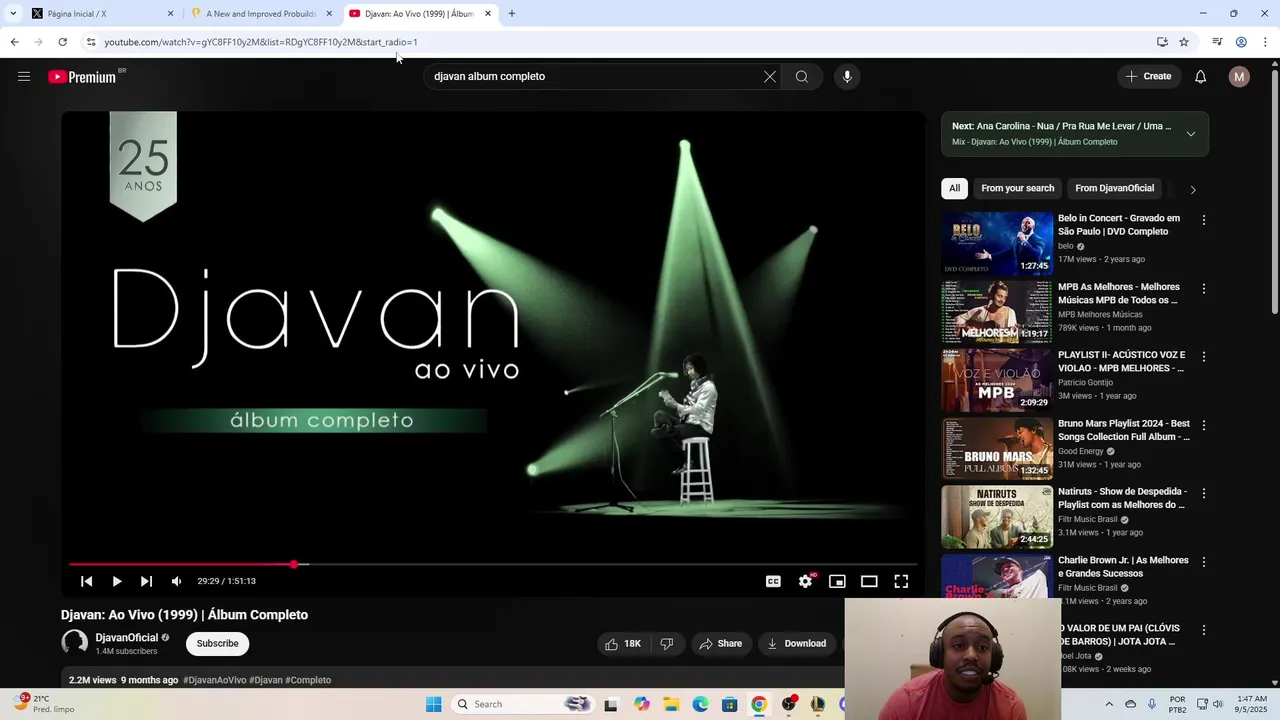Dislike the video with the thumbs down
Viewport: 1280px width, 720px height.
tap(667, 643)
